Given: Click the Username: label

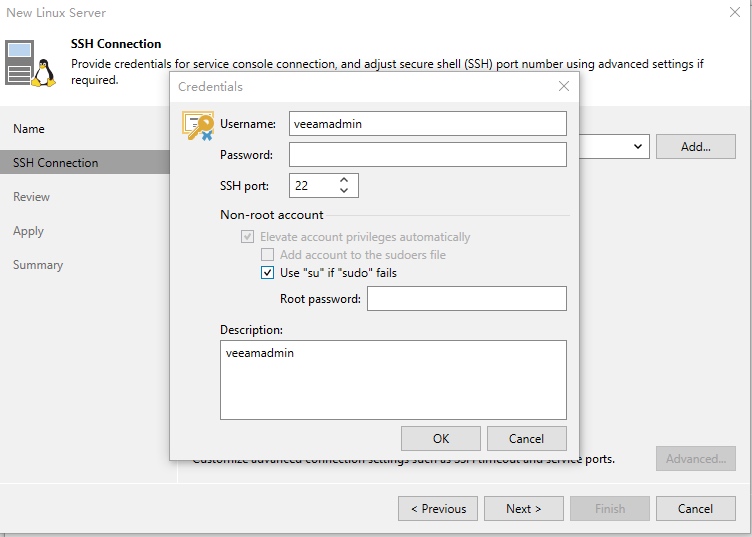Looking at the screenshot, I should coord(248,124).
